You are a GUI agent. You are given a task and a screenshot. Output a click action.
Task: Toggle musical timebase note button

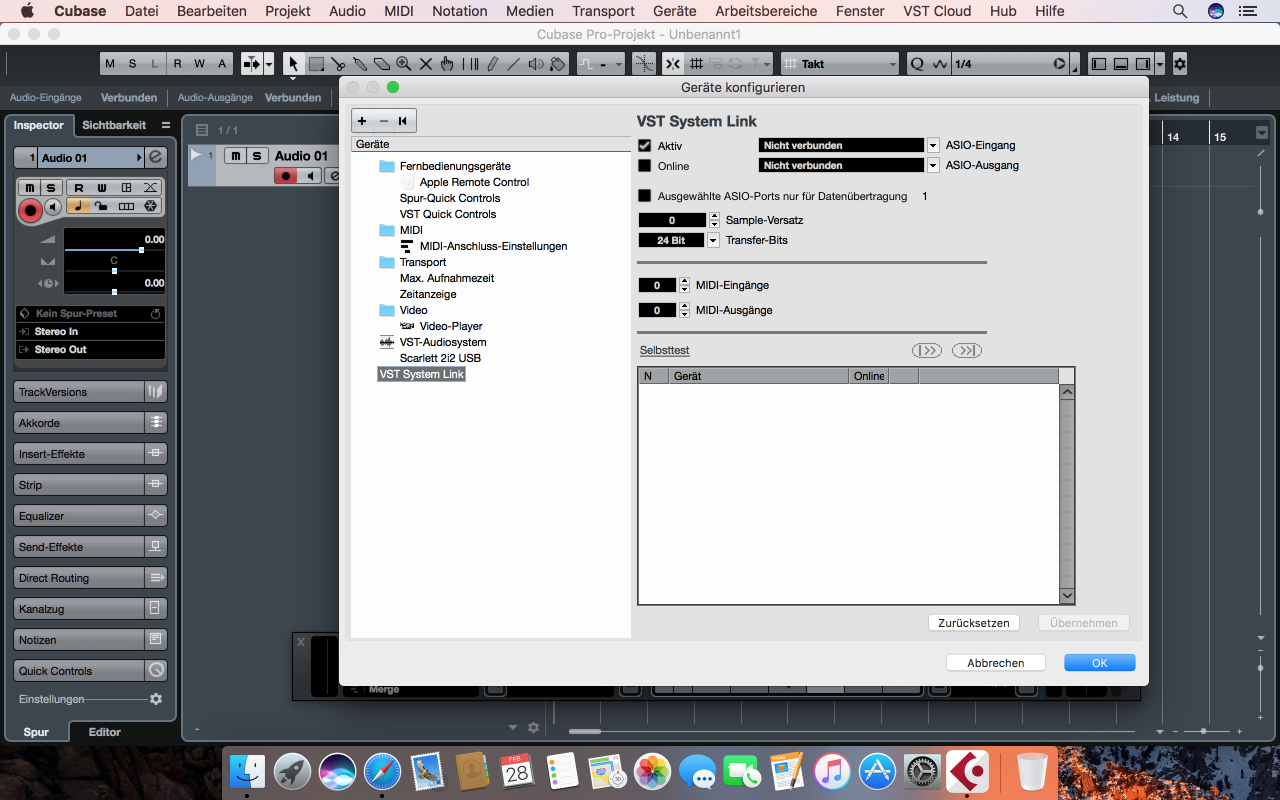(x=78, y=206)
